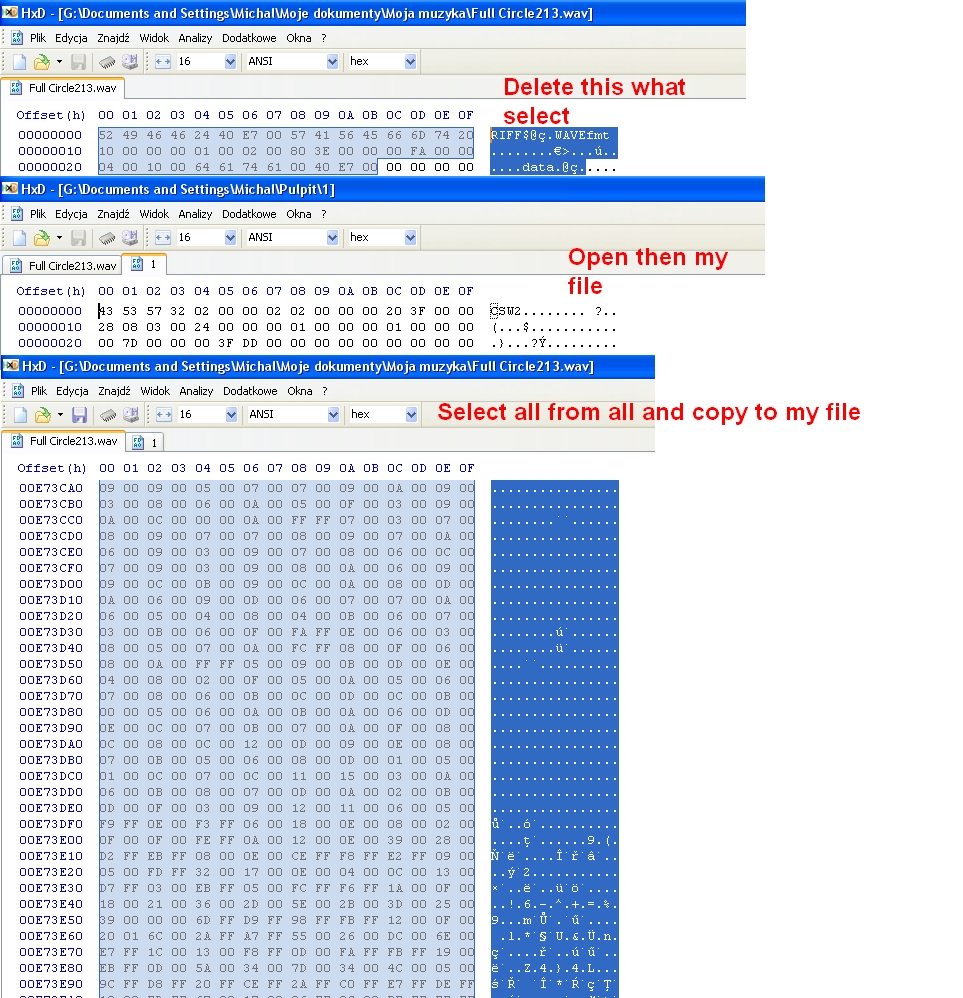963x998 pixels.
Task: Click the first byte 43 in the CSW2 file
Action: (x=106, y=311)
